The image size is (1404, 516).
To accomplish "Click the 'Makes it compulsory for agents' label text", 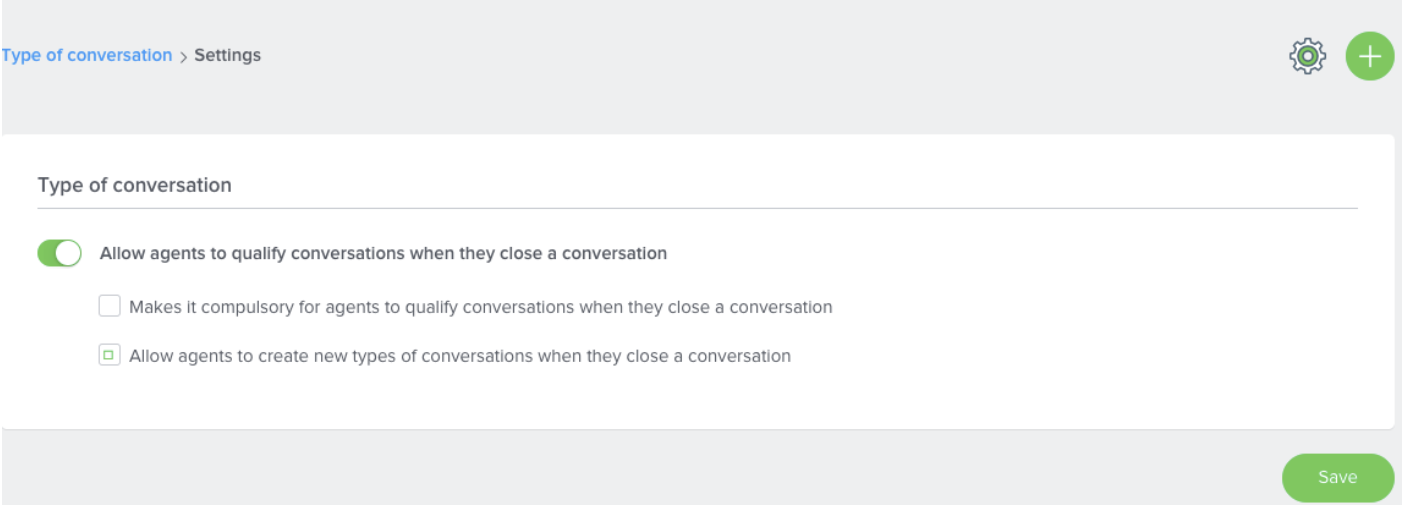I will click(480, 307).
